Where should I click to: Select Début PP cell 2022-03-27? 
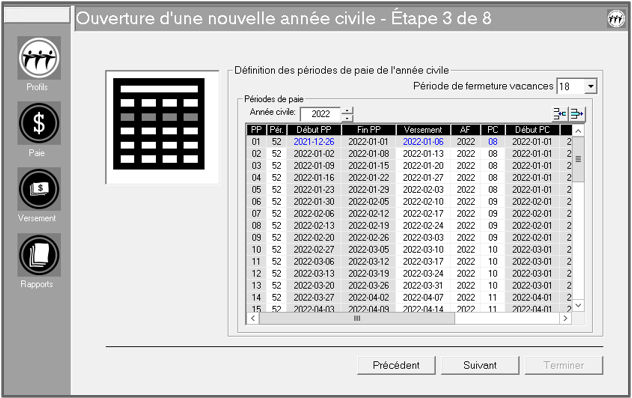click(314, 298)
